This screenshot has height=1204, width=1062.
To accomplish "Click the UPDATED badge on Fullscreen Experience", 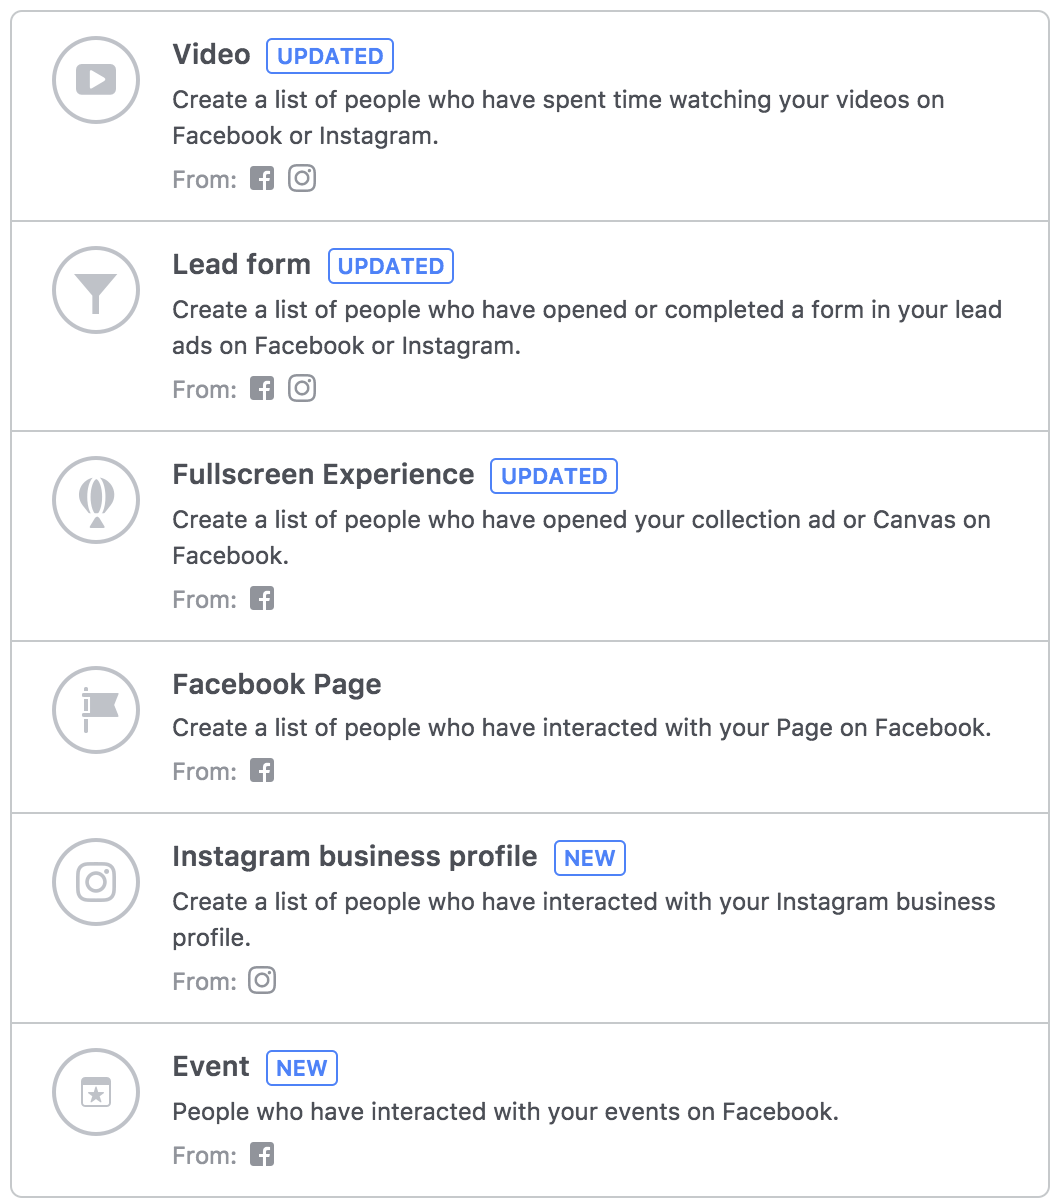I will coord(553,476).
